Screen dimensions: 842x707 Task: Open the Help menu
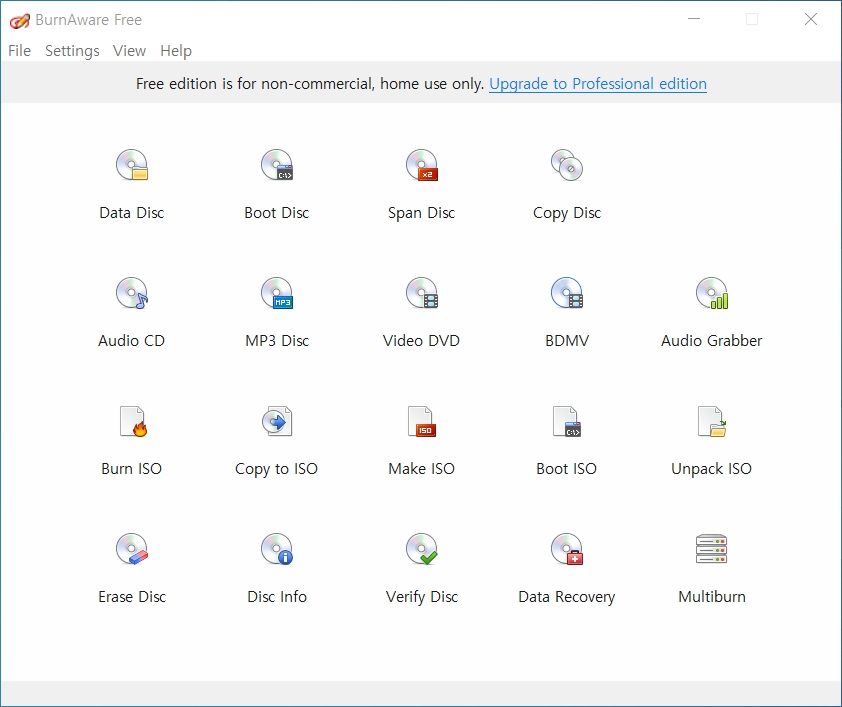coord(176,50)
